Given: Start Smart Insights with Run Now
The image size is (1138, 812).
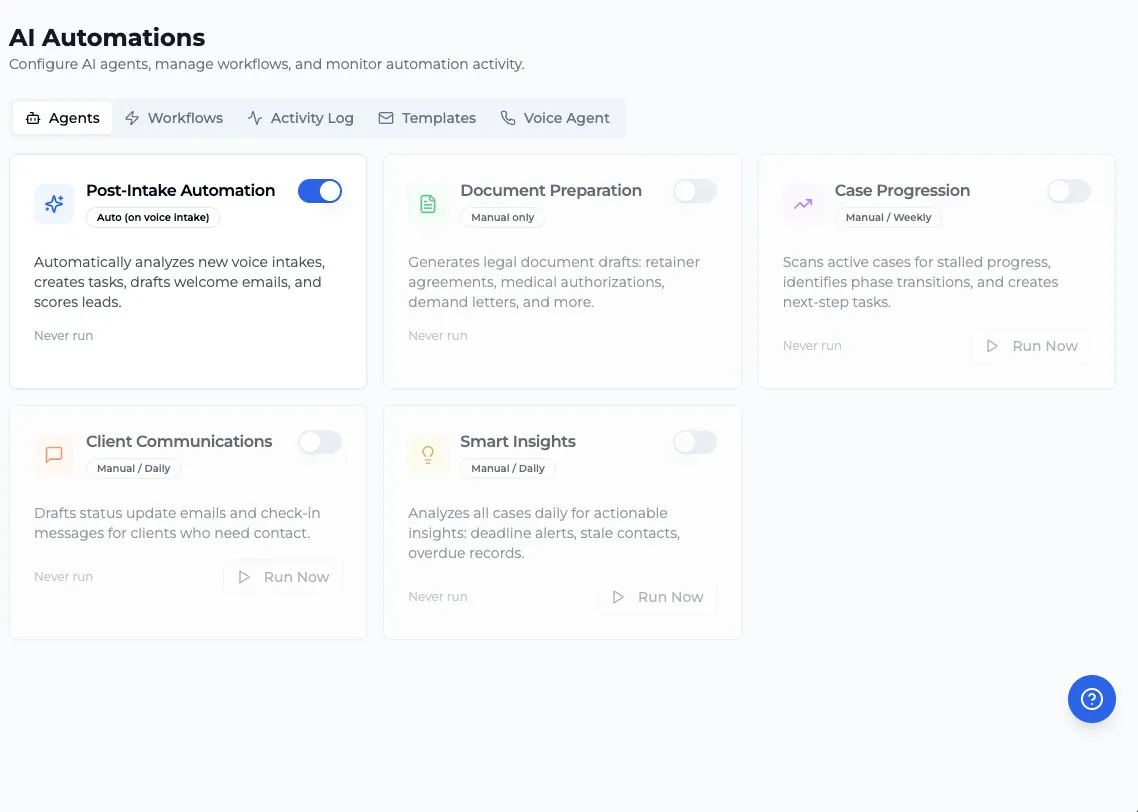Looking at the screenshot, I should coord(658,597).
